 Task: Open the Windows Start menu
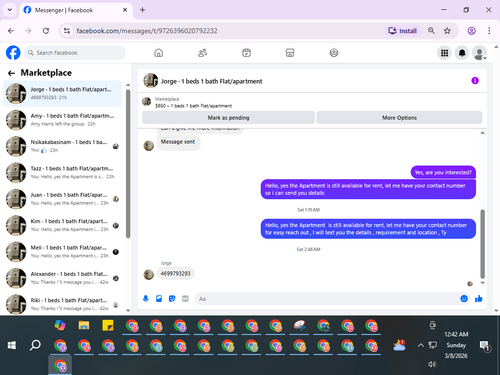(12, 345)
